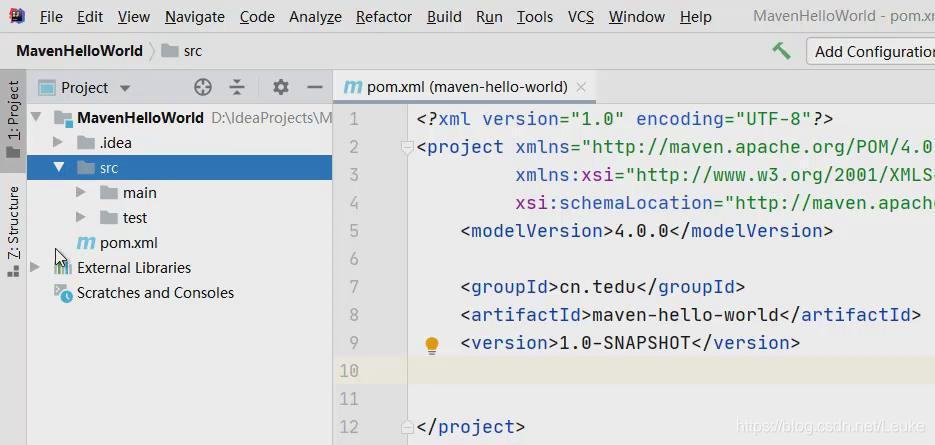Hide the Project panel with minus icon
Viewport: 935px width, 445px height.
point(314,88)
